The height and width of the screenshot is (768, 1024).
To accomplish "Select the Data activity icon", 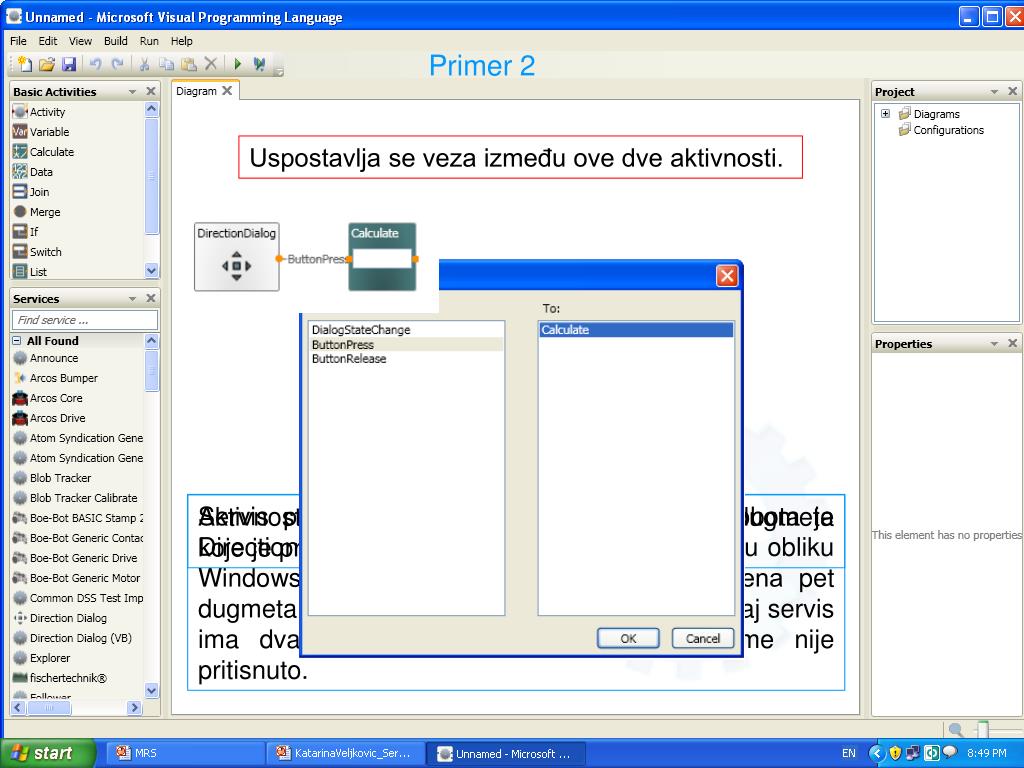I will (20, 172).
